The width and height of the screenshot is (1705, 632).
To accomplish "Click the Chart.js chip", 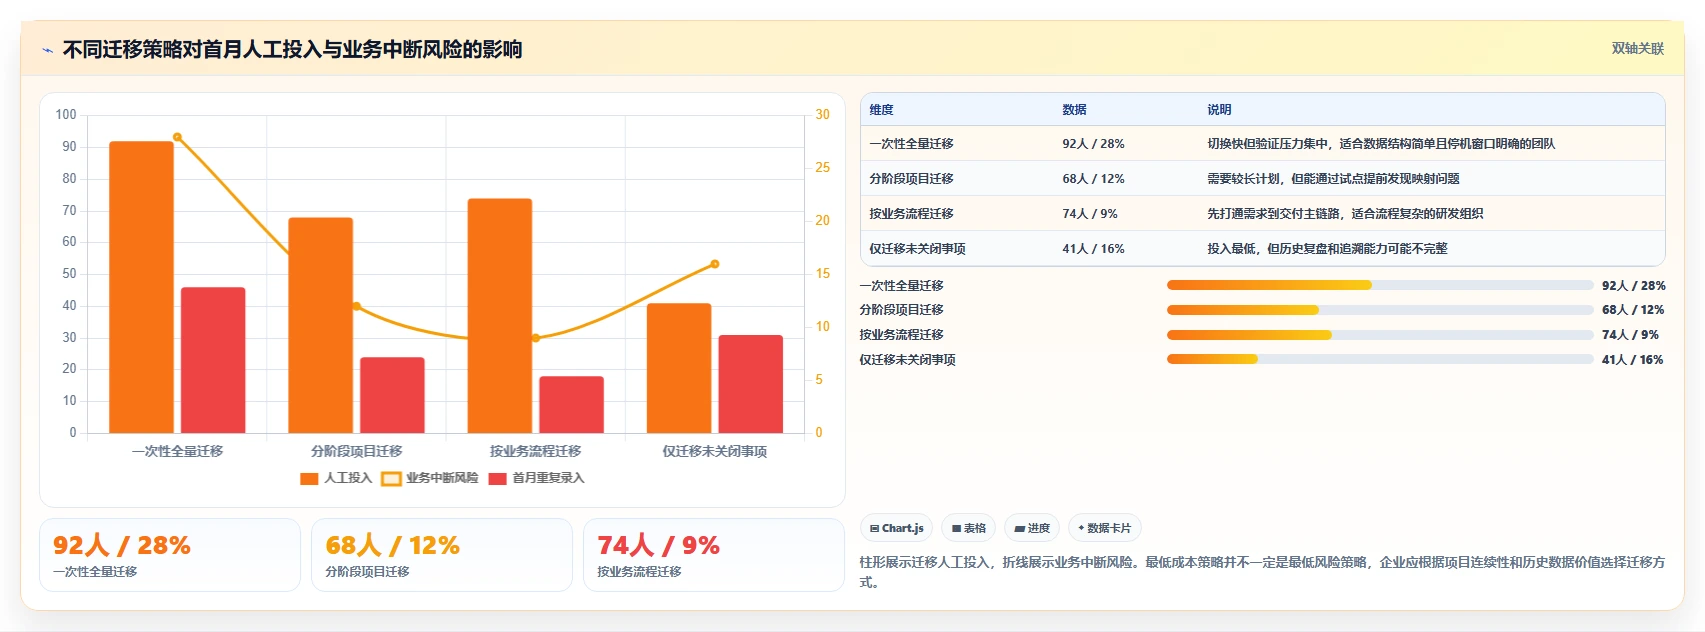I will pos(897,528).
